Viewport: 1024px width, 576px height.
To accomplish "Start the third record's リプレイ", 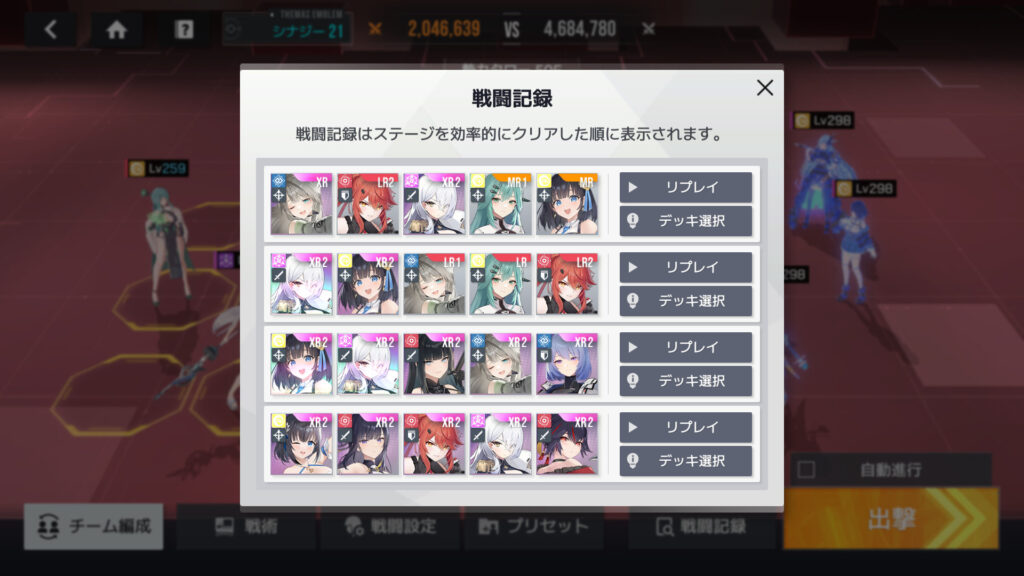I will (686, 347).
